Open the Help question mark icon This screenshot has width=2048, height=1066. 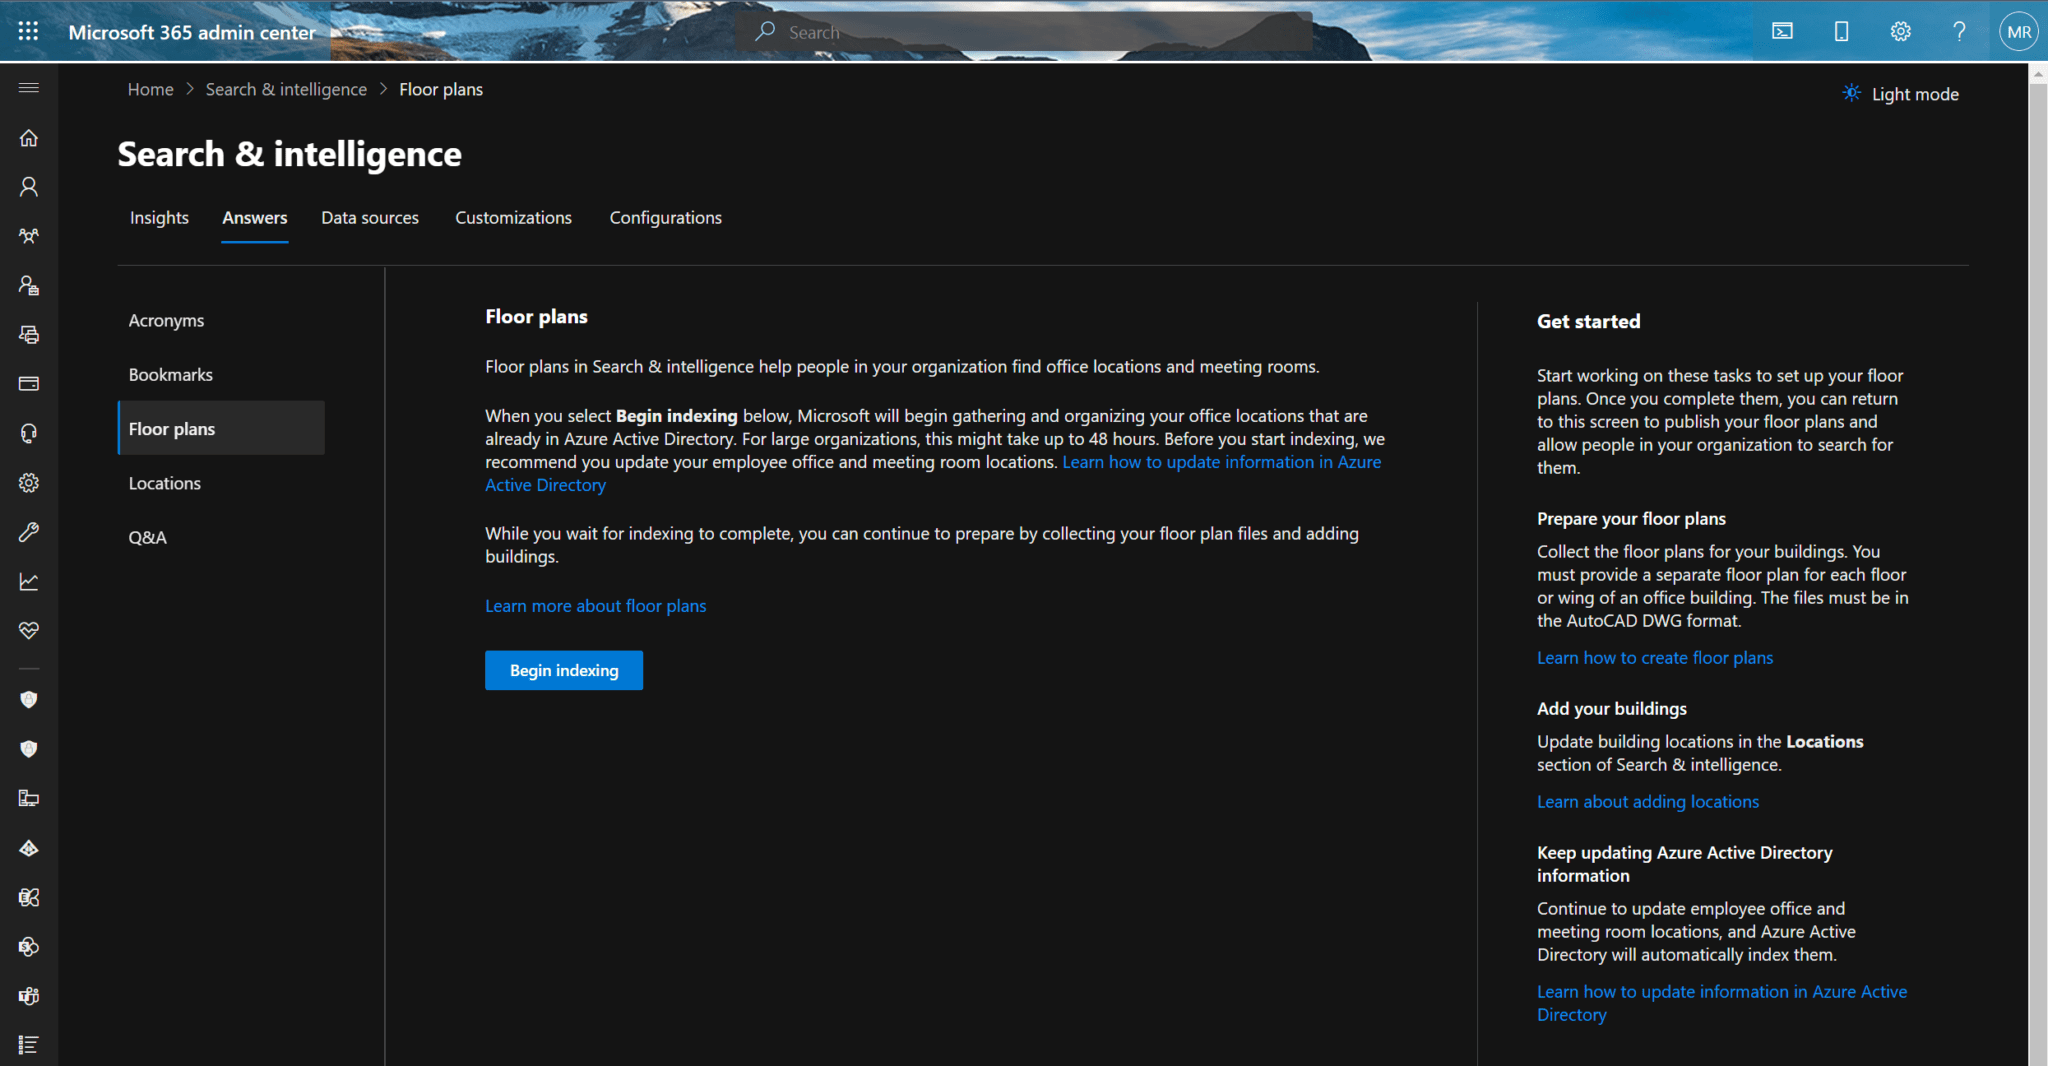pyautogui.click(x=1959, y=31)
